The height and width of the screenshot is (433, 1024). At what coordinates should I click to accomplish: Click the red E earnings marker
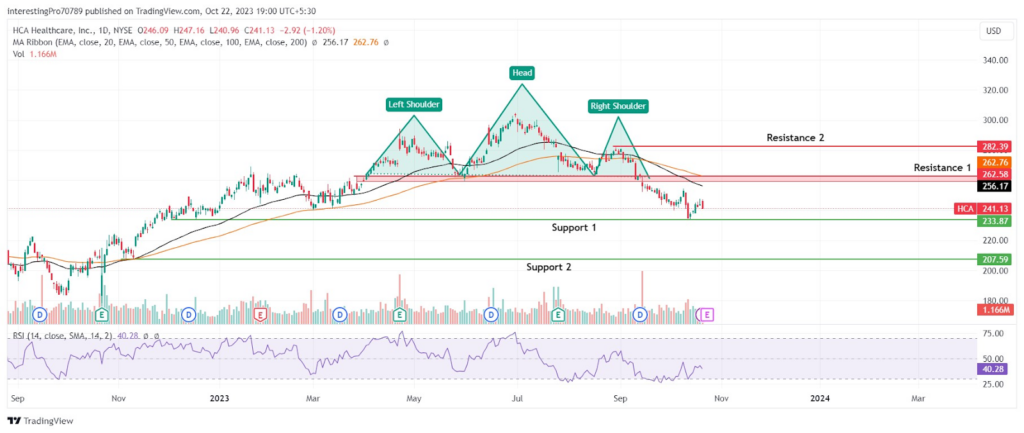coord(261,315)
